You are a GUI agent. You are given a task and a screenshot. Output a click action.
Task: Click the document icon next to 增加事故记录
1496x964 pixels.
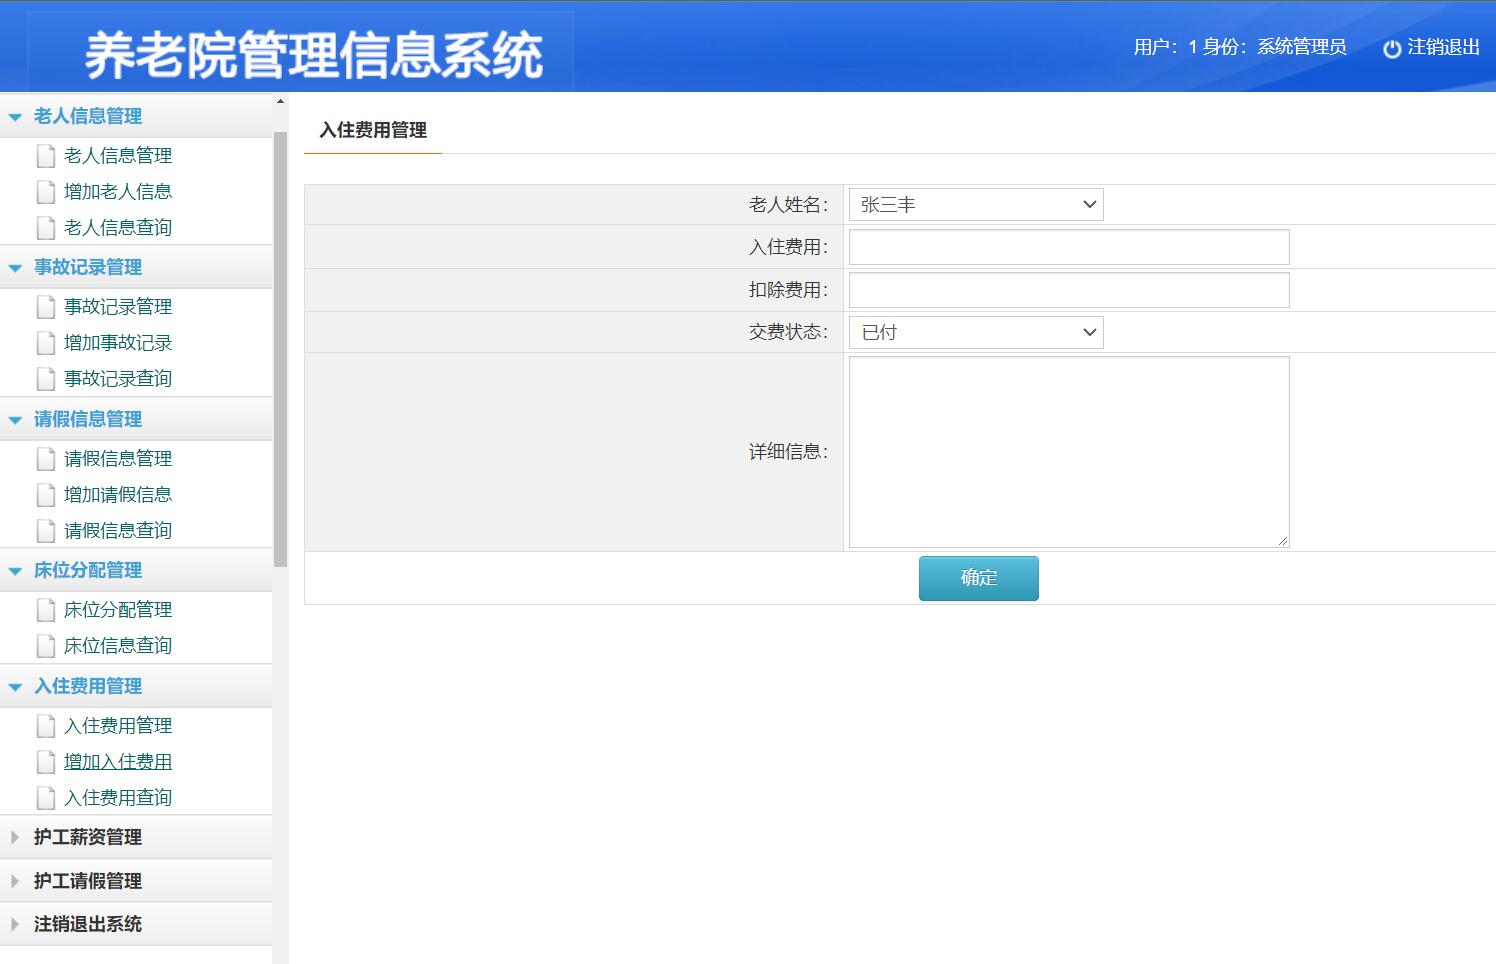point(45,342)
